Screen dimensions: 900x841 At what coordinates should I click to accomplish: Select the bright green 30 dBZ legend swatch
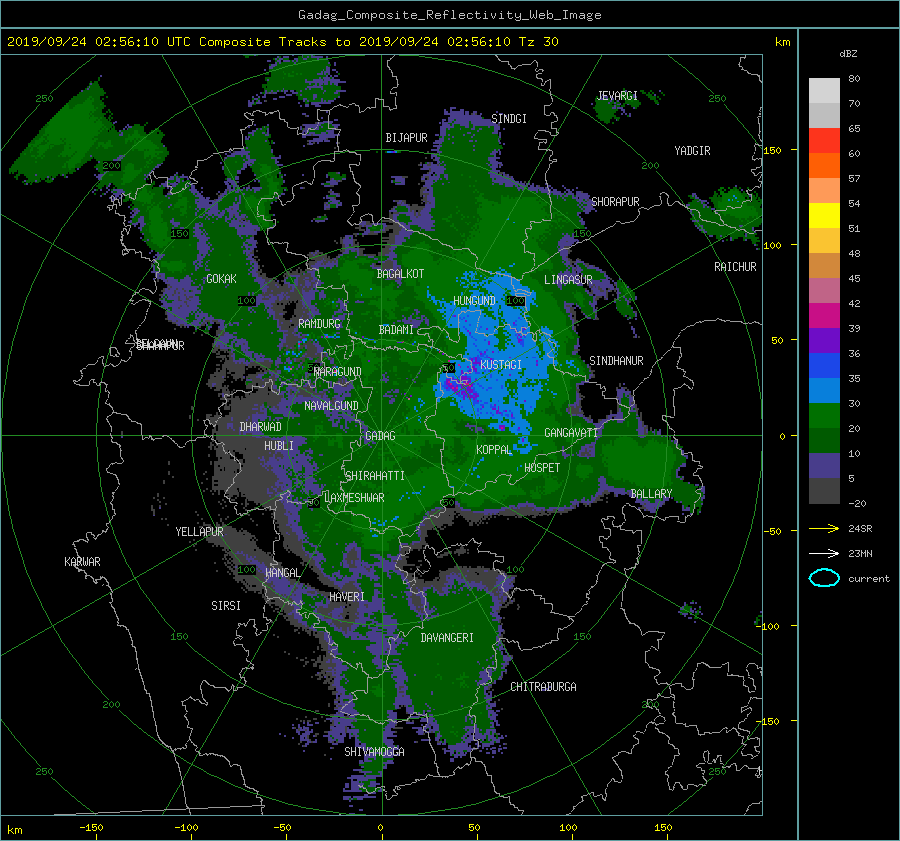824,416
